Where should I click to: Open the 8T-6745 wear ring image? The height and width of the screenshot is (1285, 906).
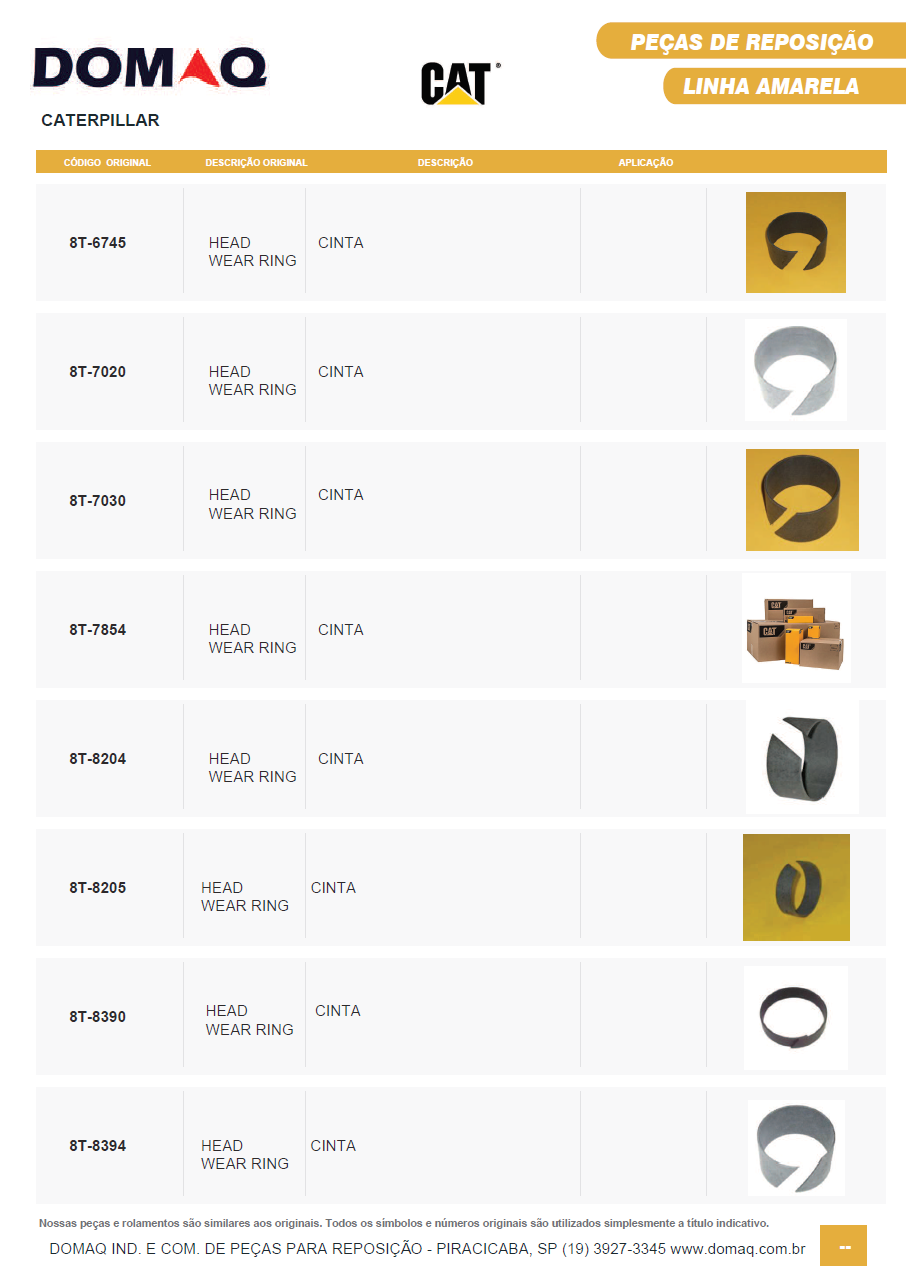coord(795,243)
